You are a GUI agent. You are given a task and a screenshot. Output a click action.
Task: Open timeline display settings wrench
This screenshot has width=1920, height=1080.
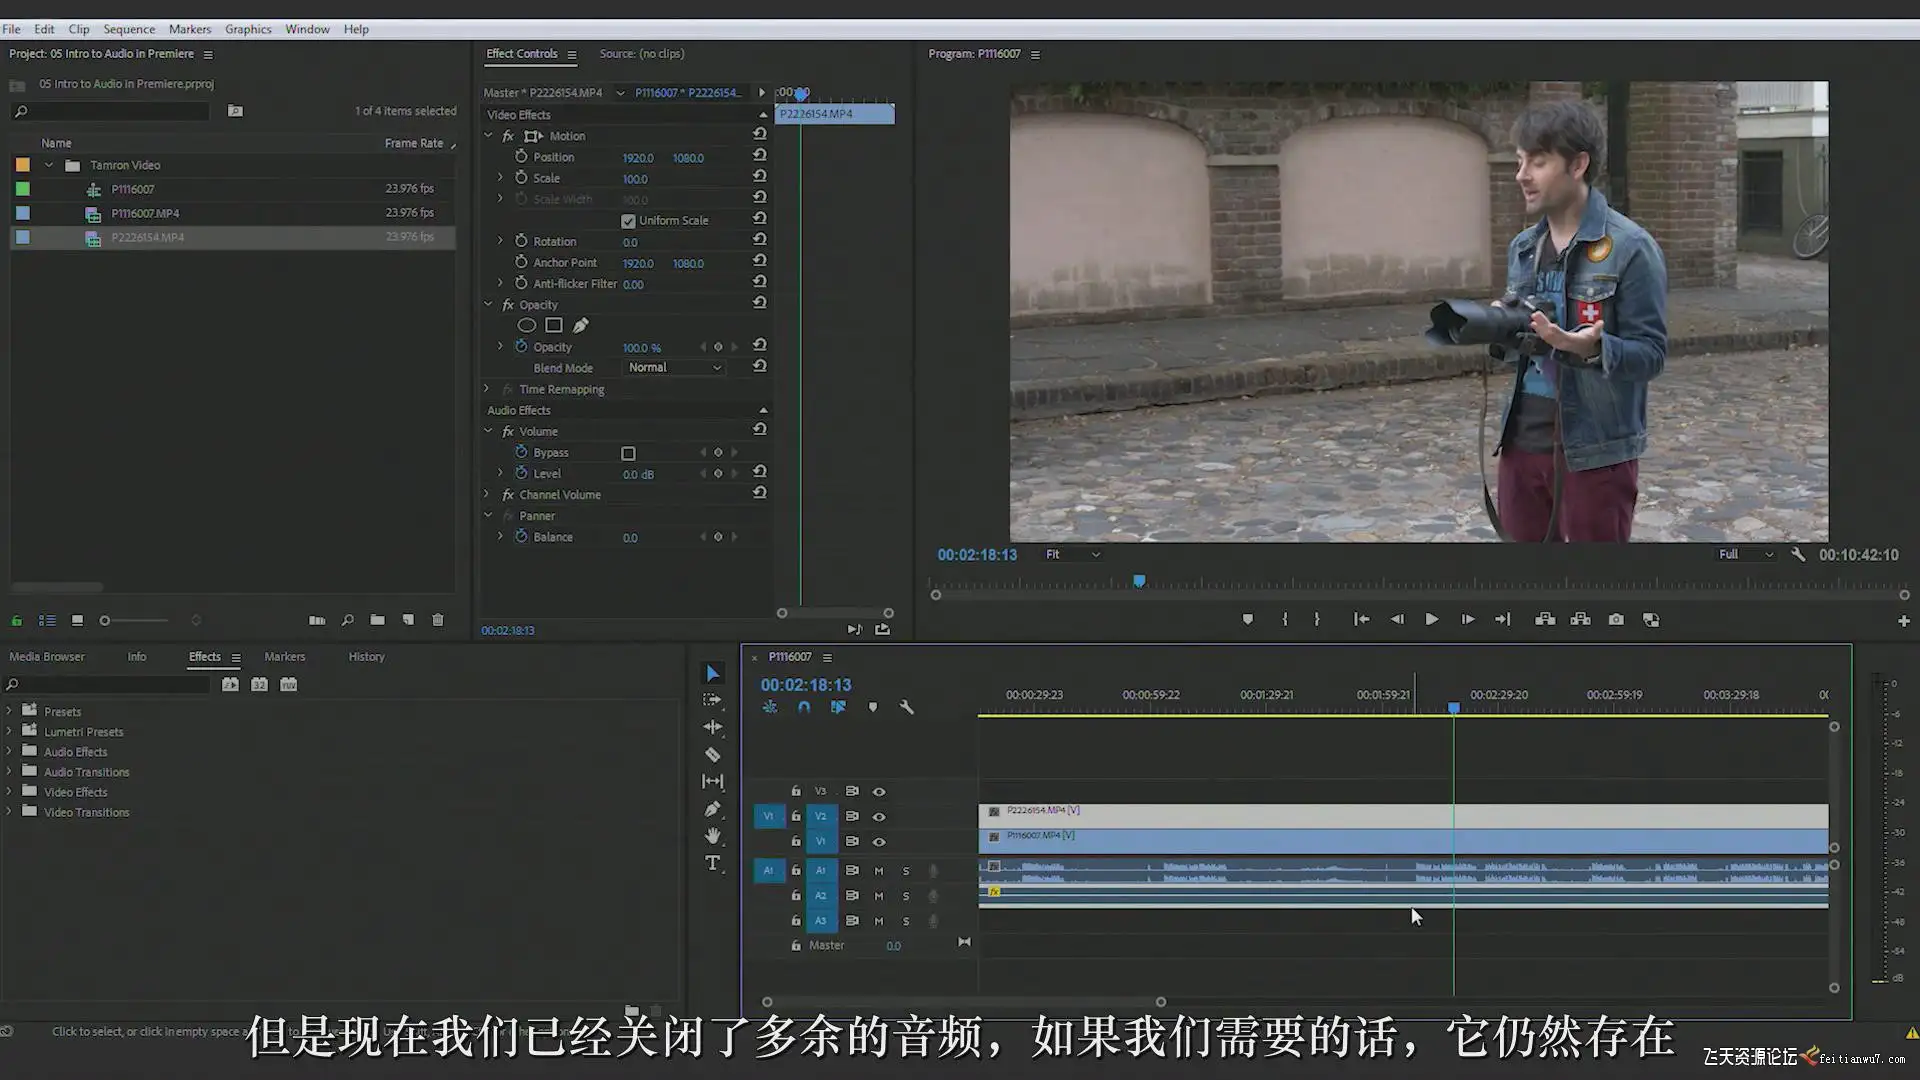pos(906,707)
